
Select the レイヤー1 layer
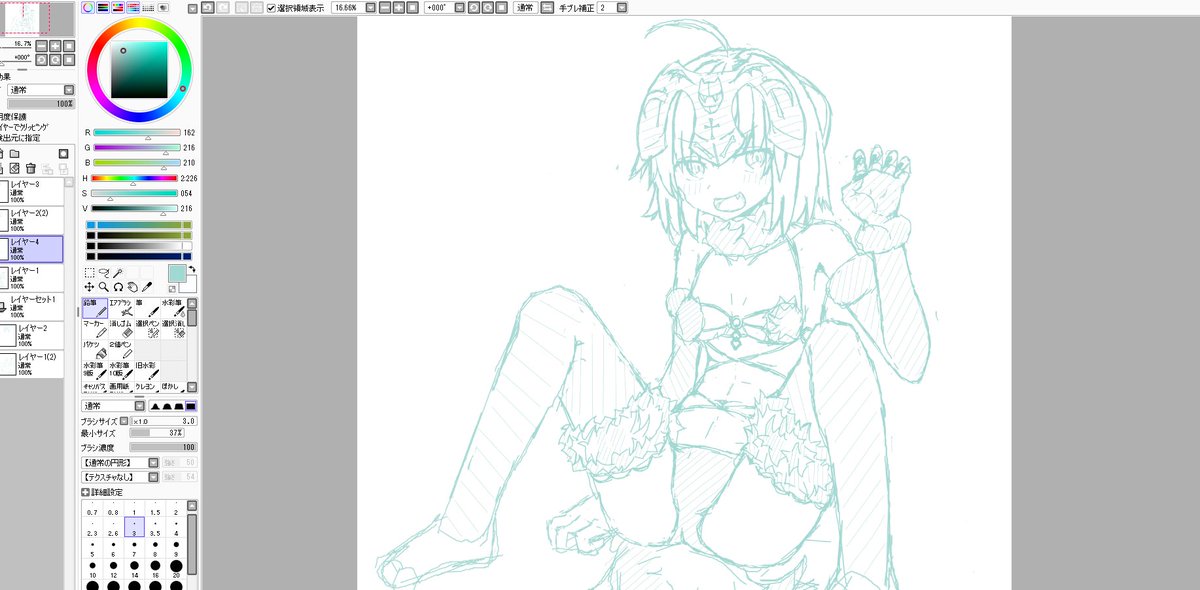click(32, 277)
